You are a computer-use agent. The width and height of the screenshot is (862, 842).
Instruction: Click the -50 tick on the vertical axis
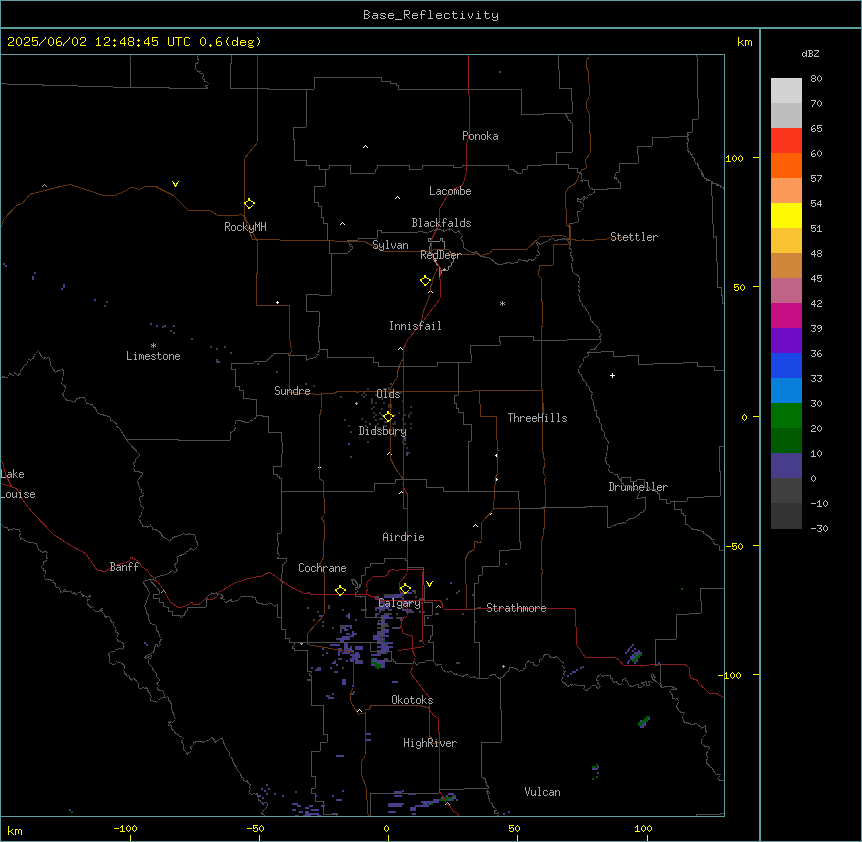734,546
